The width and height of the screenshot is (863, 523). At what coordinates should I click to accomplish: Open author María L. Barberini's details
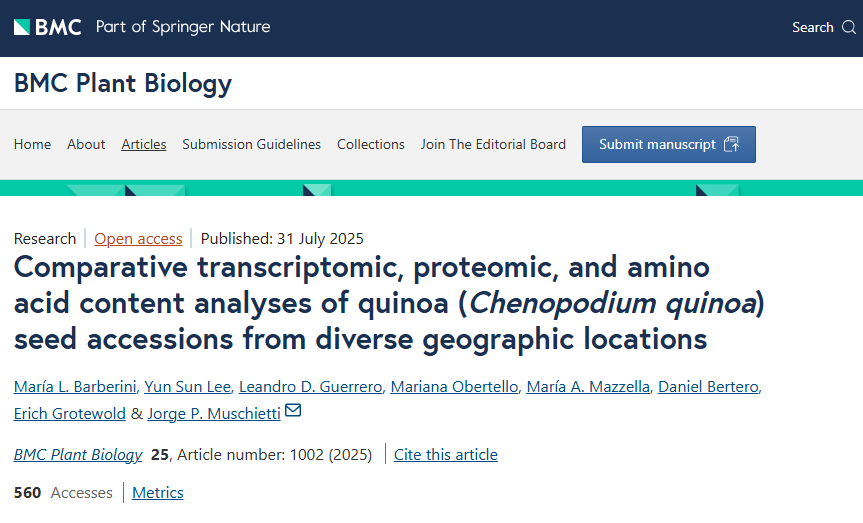[75, 387]
